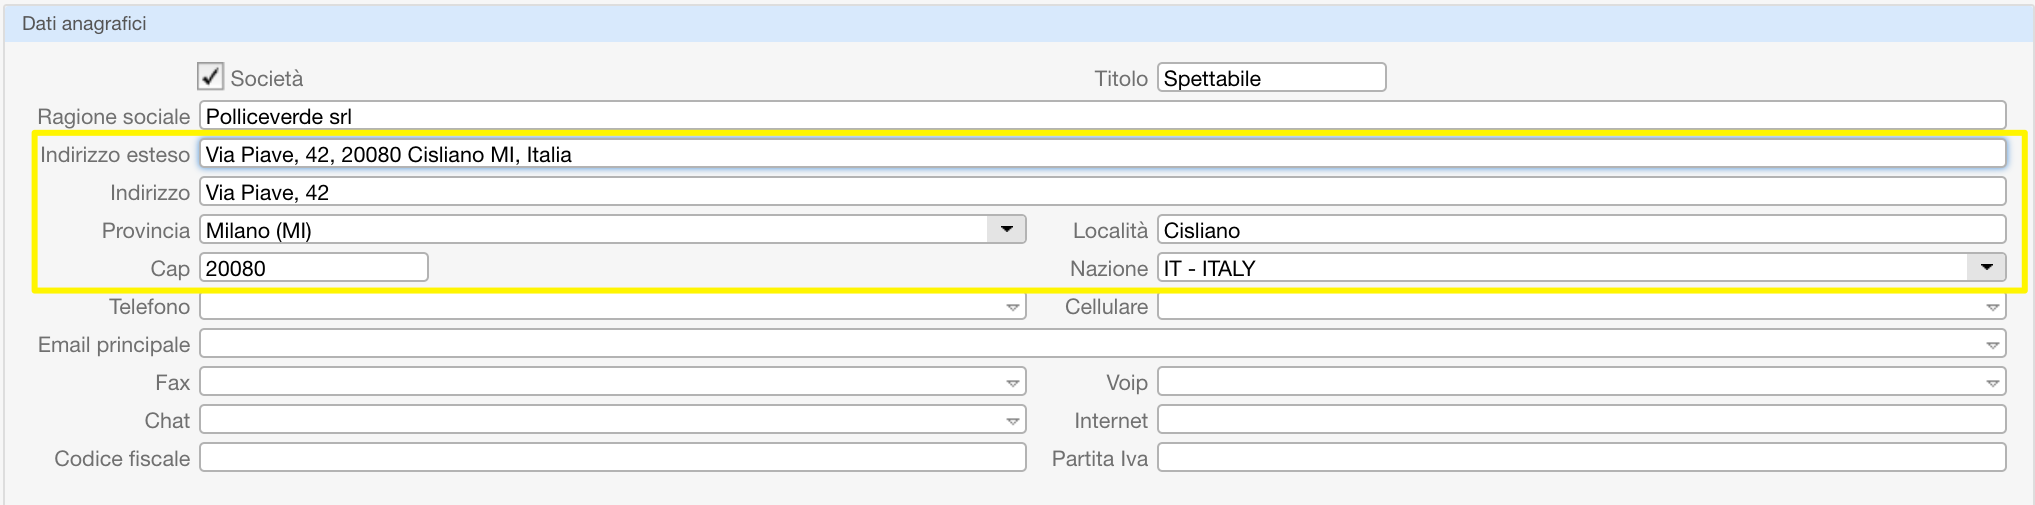Screen dimensions: 2035x505
Task: Expand the Chat combo arrow
Action: coord(1012,421)
